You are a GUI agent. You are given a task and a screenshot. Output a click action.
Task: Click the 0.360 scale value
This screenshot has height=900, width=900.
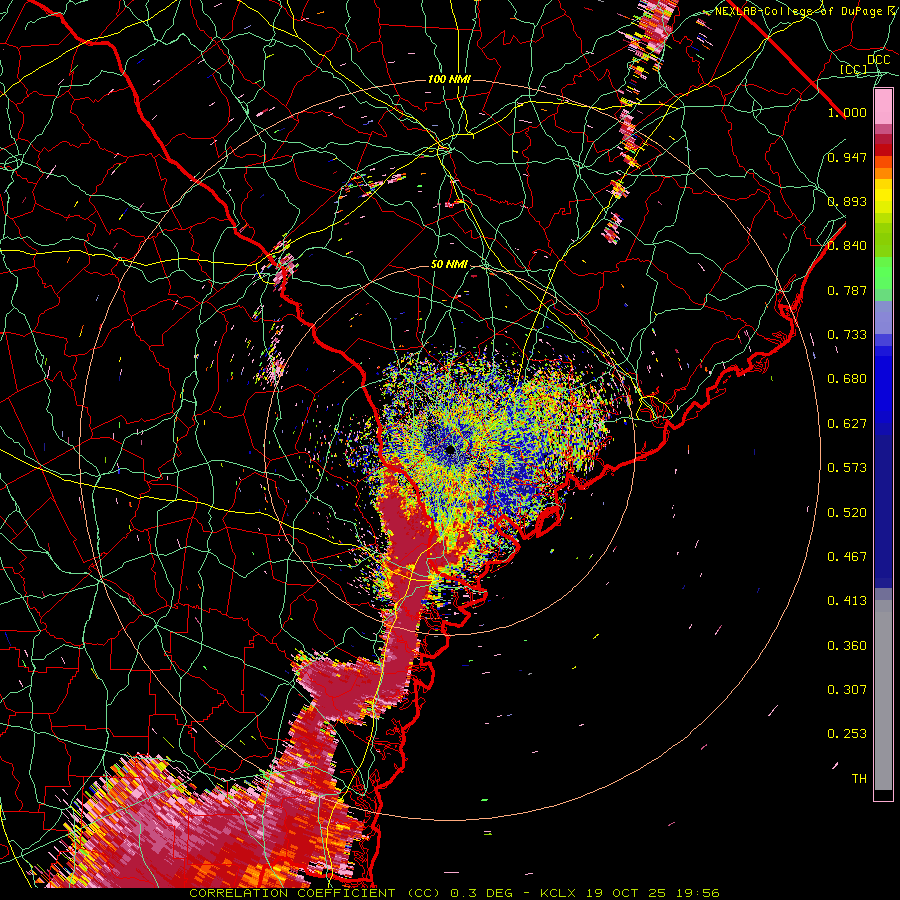click(x=847, y=646)
